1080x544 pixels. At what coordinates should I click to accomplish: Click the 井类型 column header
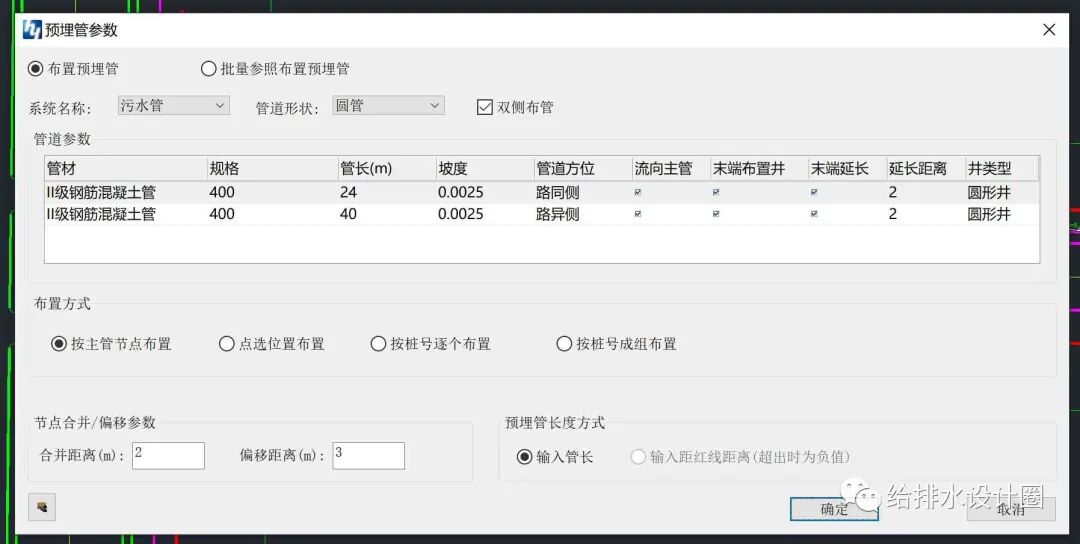(1002, 169)
